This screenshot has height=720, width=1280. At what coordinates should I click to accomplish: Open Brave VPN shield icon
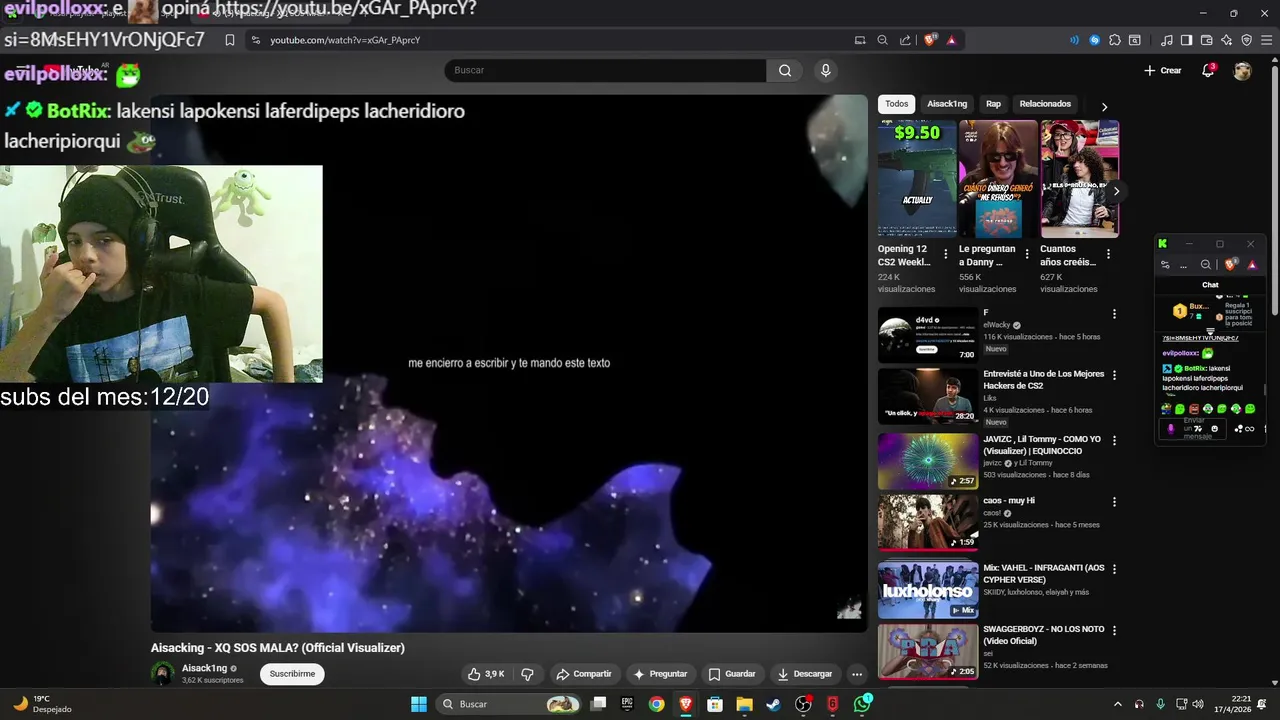pyautogui.click(x=1246, y=40)
